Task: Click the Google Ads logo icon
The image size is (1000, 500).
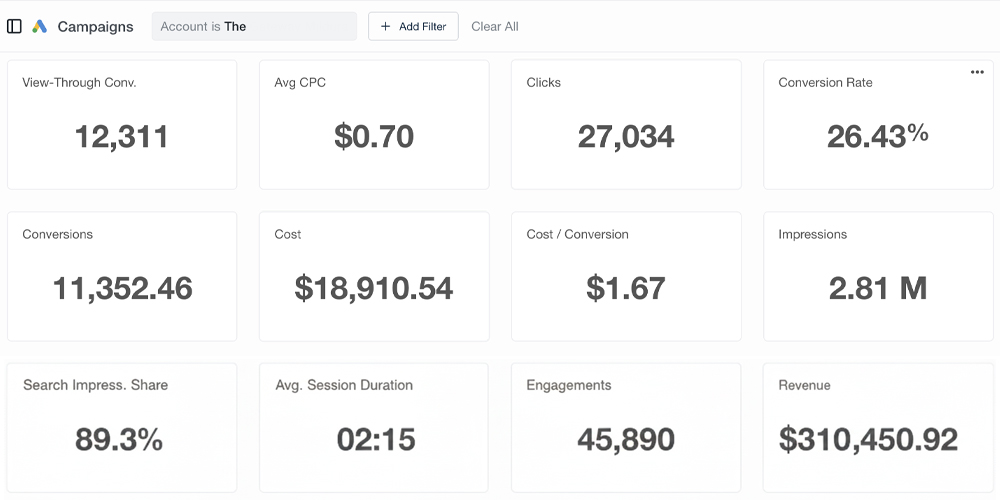Action: [40, 27]
